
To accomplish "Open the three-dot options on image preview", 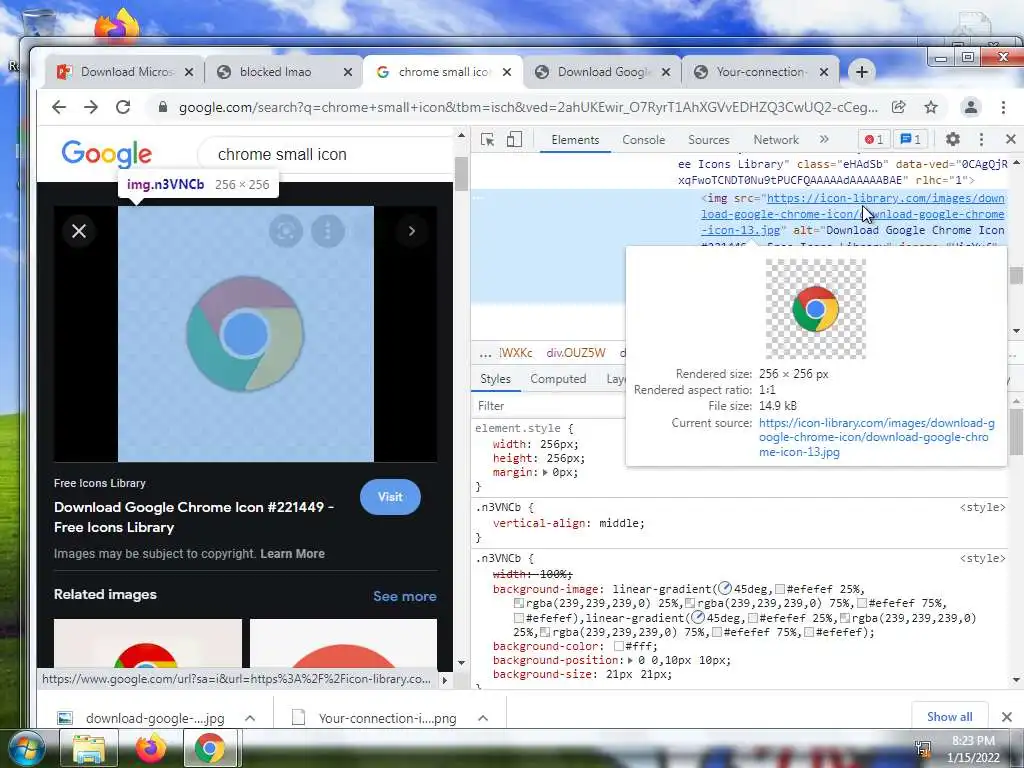I will tap(328, 231).
